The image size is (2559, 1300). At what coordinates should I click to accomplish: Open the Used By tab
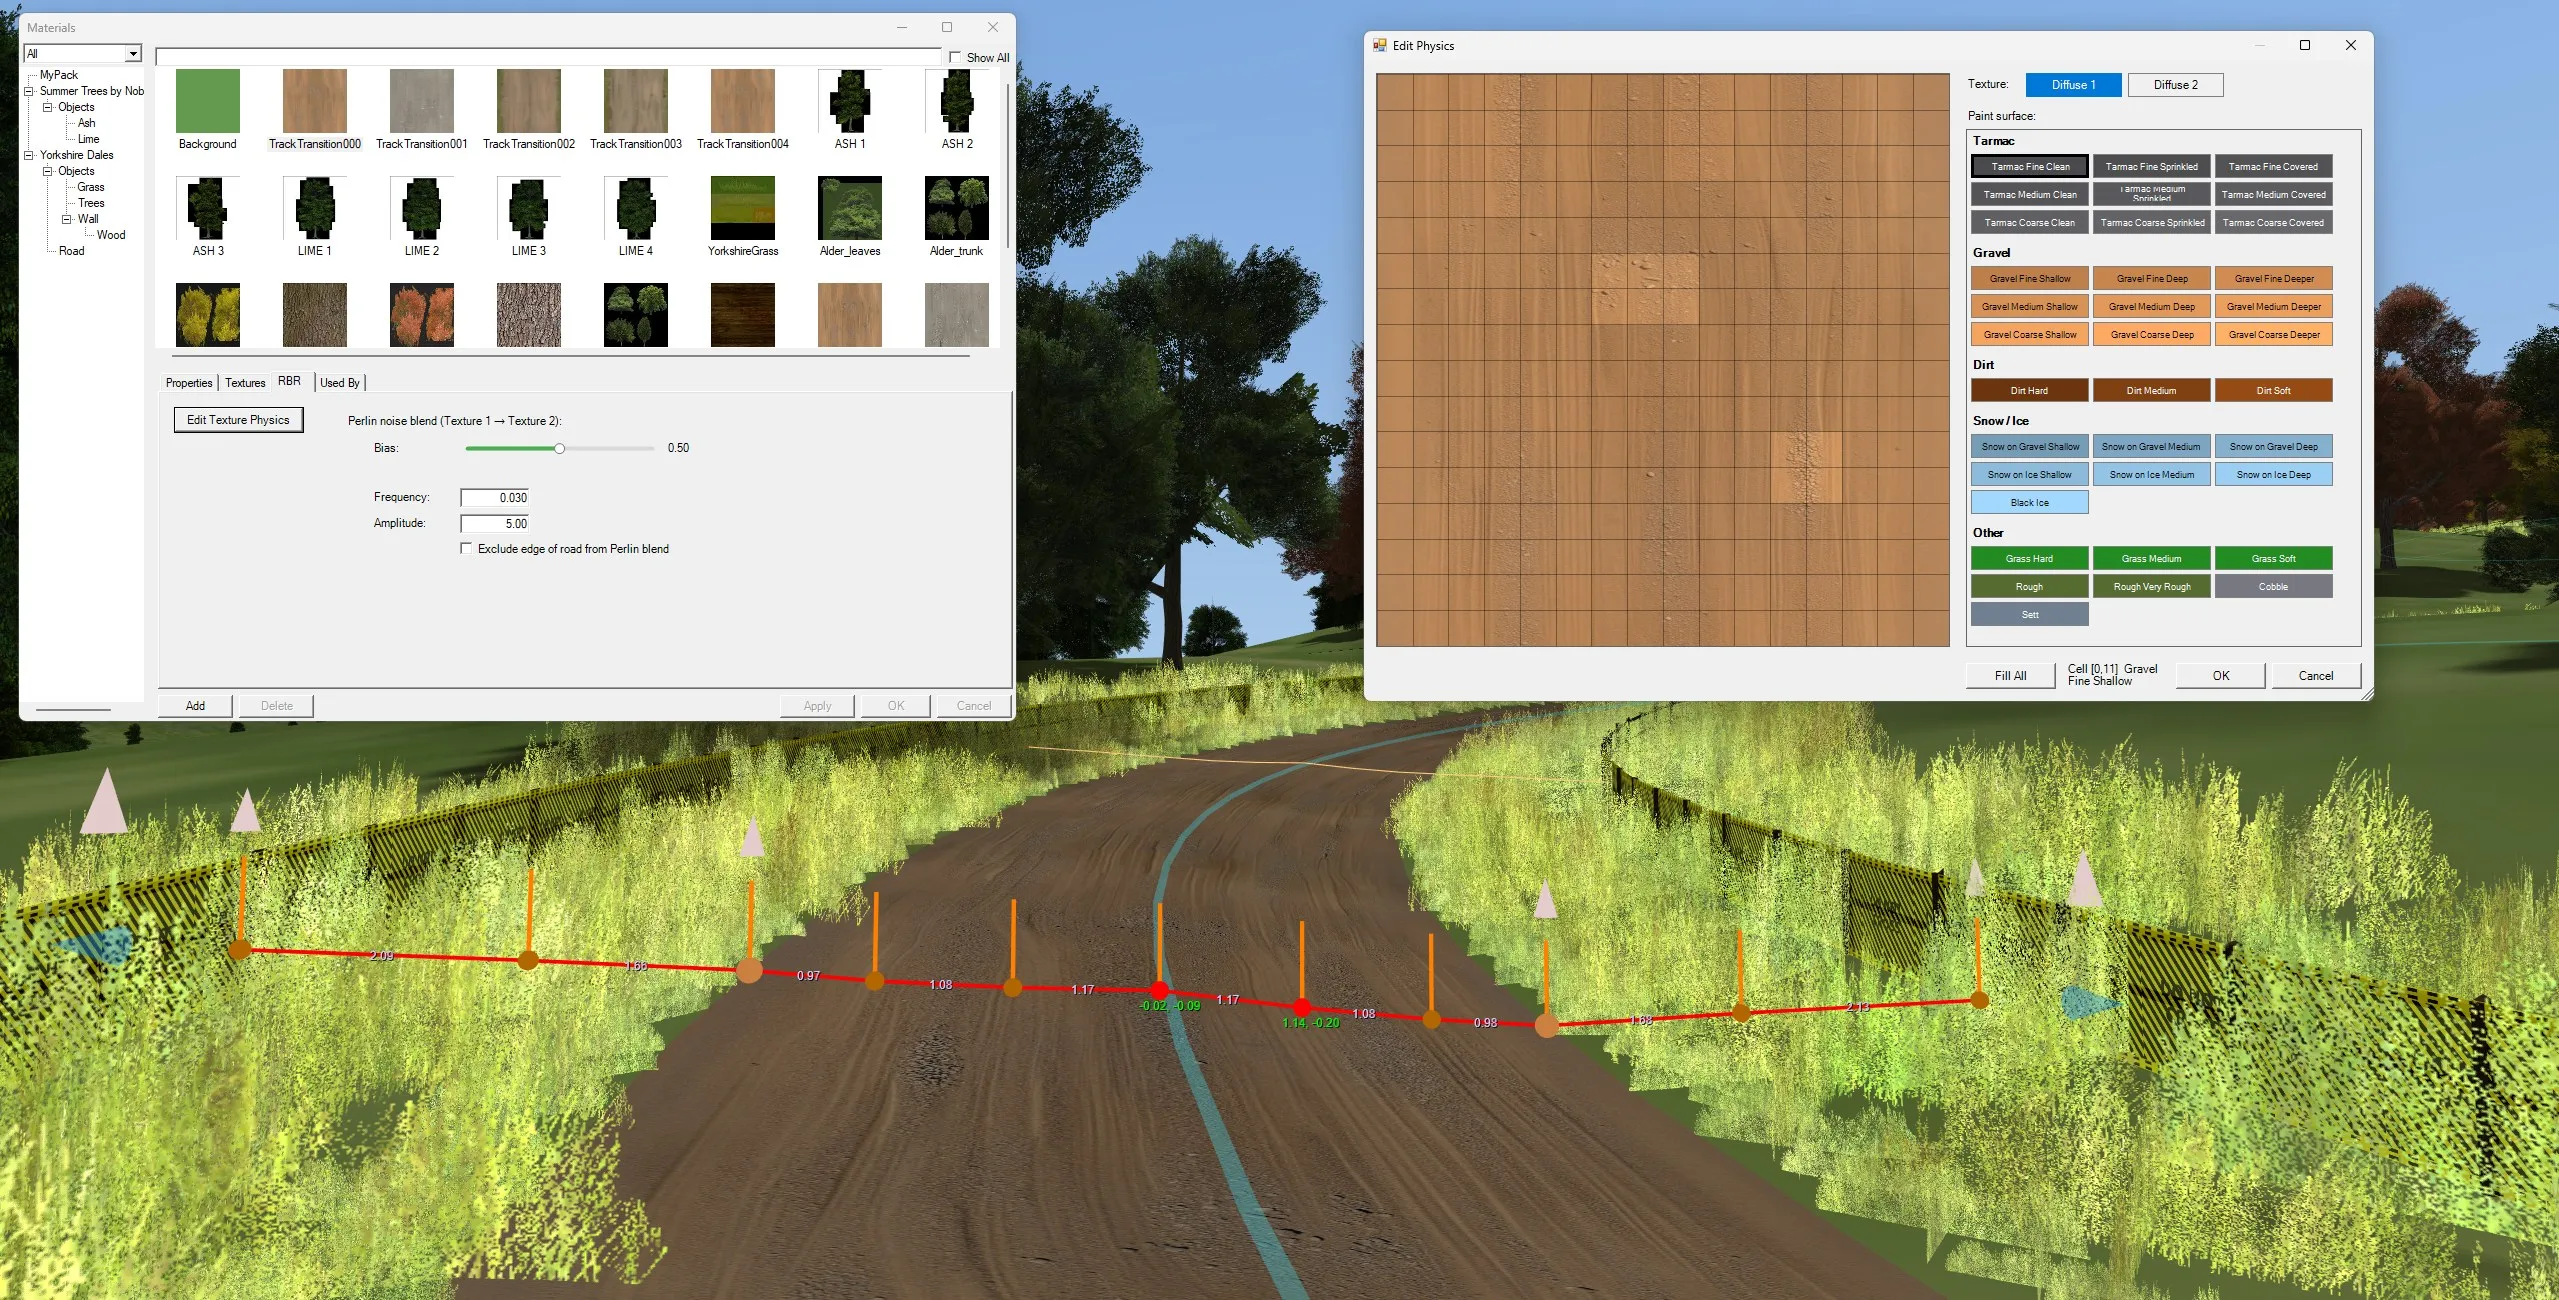tap(340, 383)
